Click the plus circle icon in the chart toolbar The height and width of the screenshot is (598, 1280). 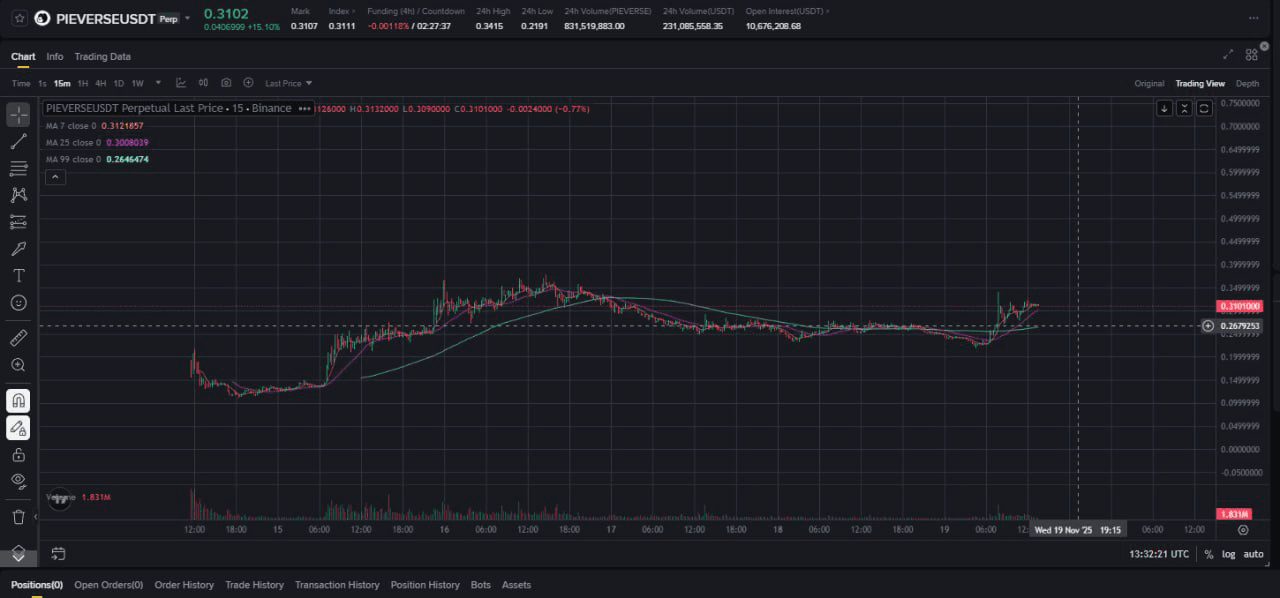point(248,83)
